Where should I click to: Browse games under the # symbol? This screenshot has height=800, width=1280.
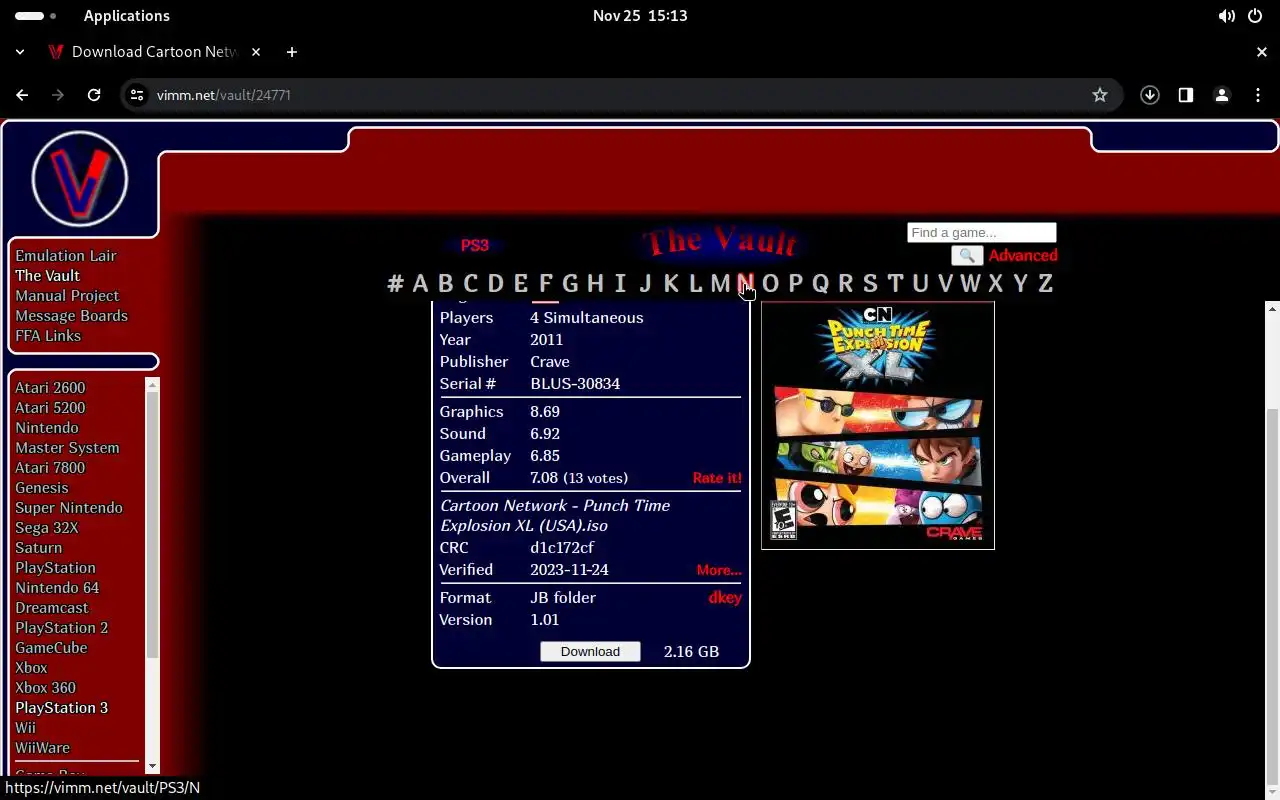coord(396,283)
